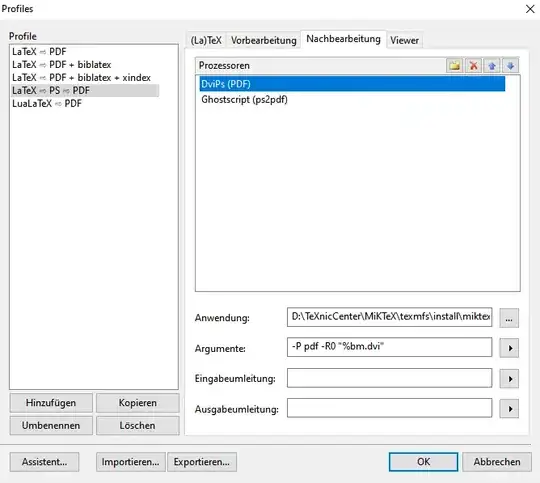Open the Viewer tab

404,40
